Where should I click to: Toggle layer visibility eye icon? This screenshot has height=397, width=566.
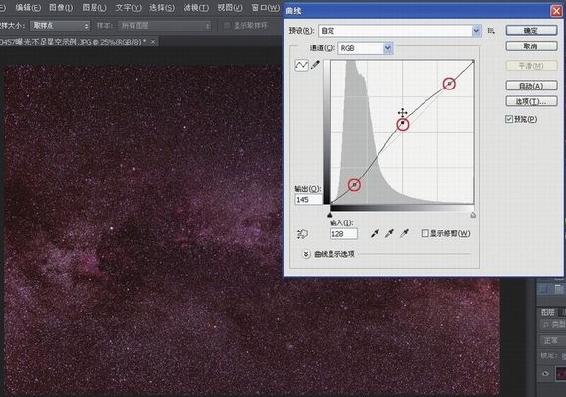coord(546,373)
